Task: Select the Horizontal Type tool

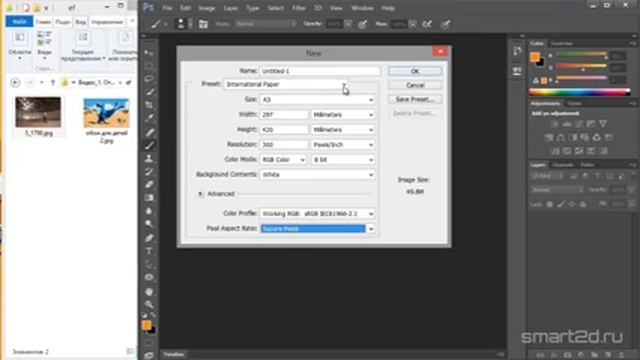Action: point(149,251)
